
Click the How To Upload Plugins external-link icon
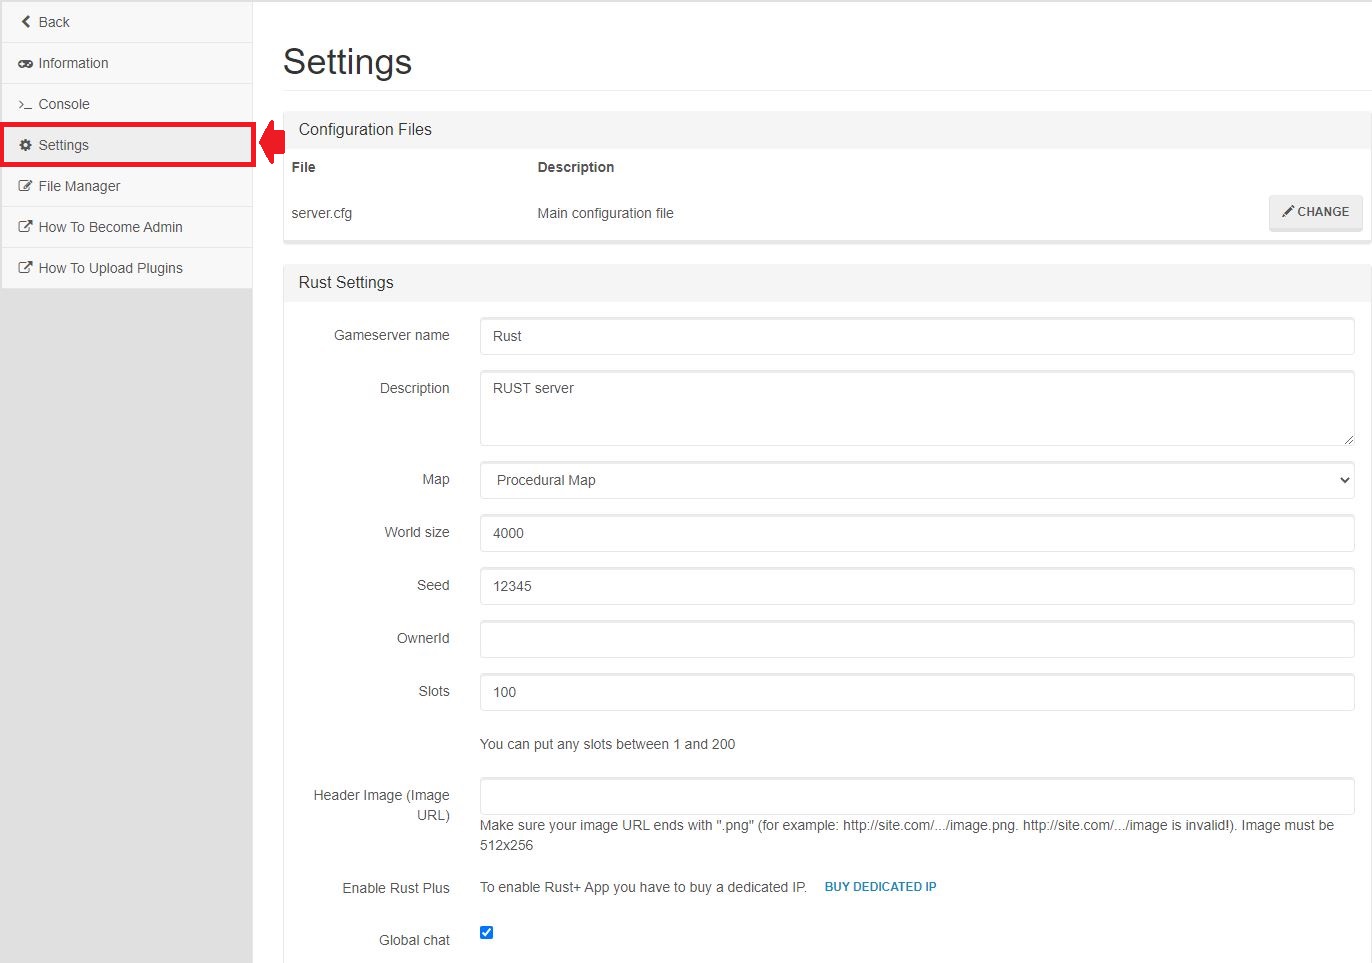(26, 268)
